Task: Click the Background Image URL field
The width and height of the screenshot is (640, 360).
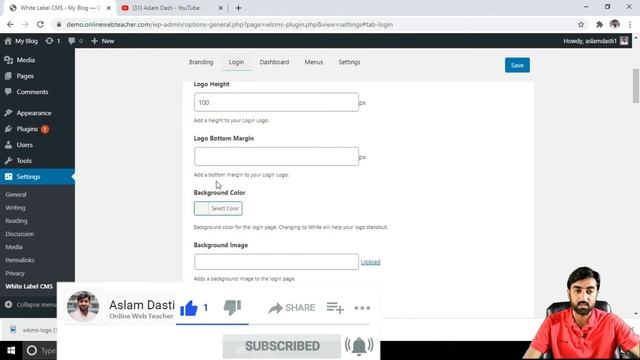Action: click(276, 262)
